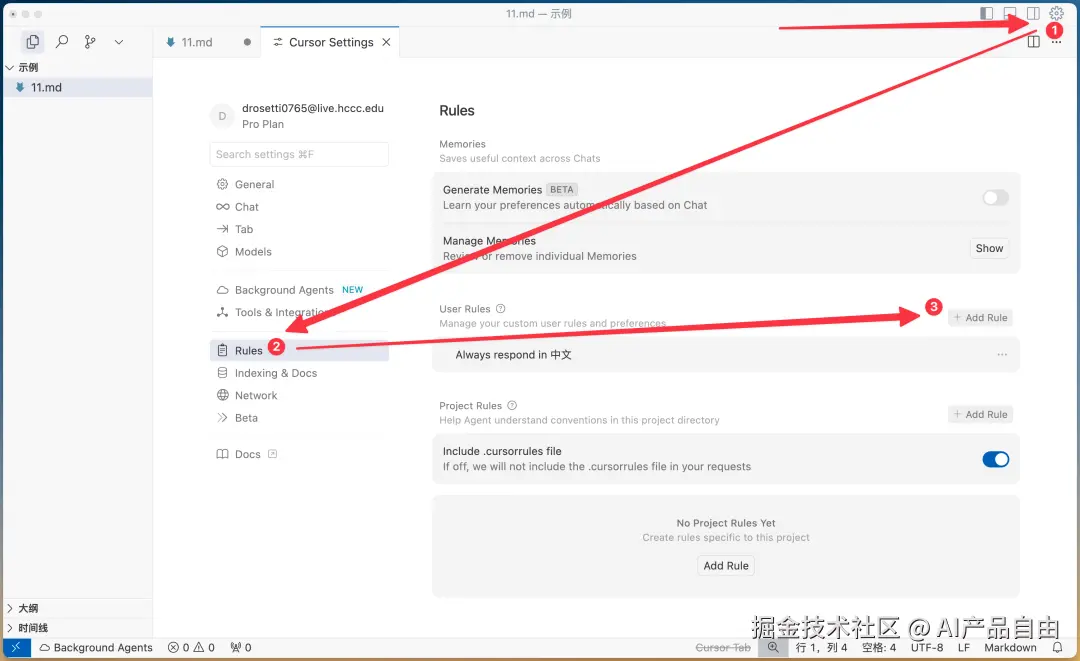Viewport: 1080px width, 661px height.
Task: Open remote window status bar icon
Action: coord(17,647)
